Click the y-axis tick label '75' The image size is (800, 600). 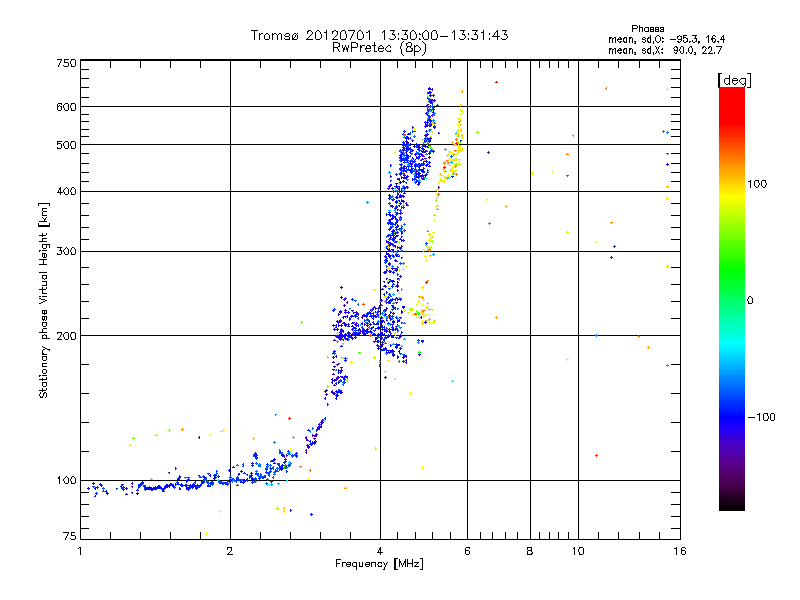[x=70, y=536]
